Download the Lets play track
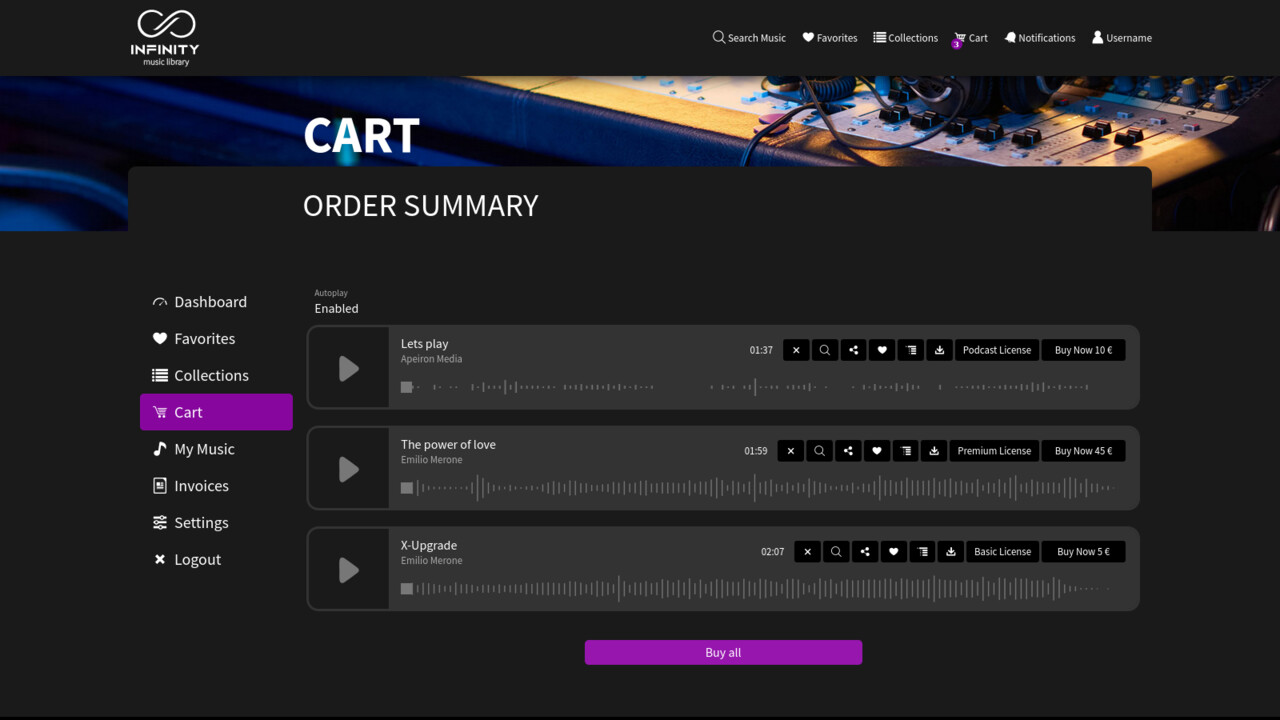The width and height of the screenshot is (1280, 720). pos(939,350)
